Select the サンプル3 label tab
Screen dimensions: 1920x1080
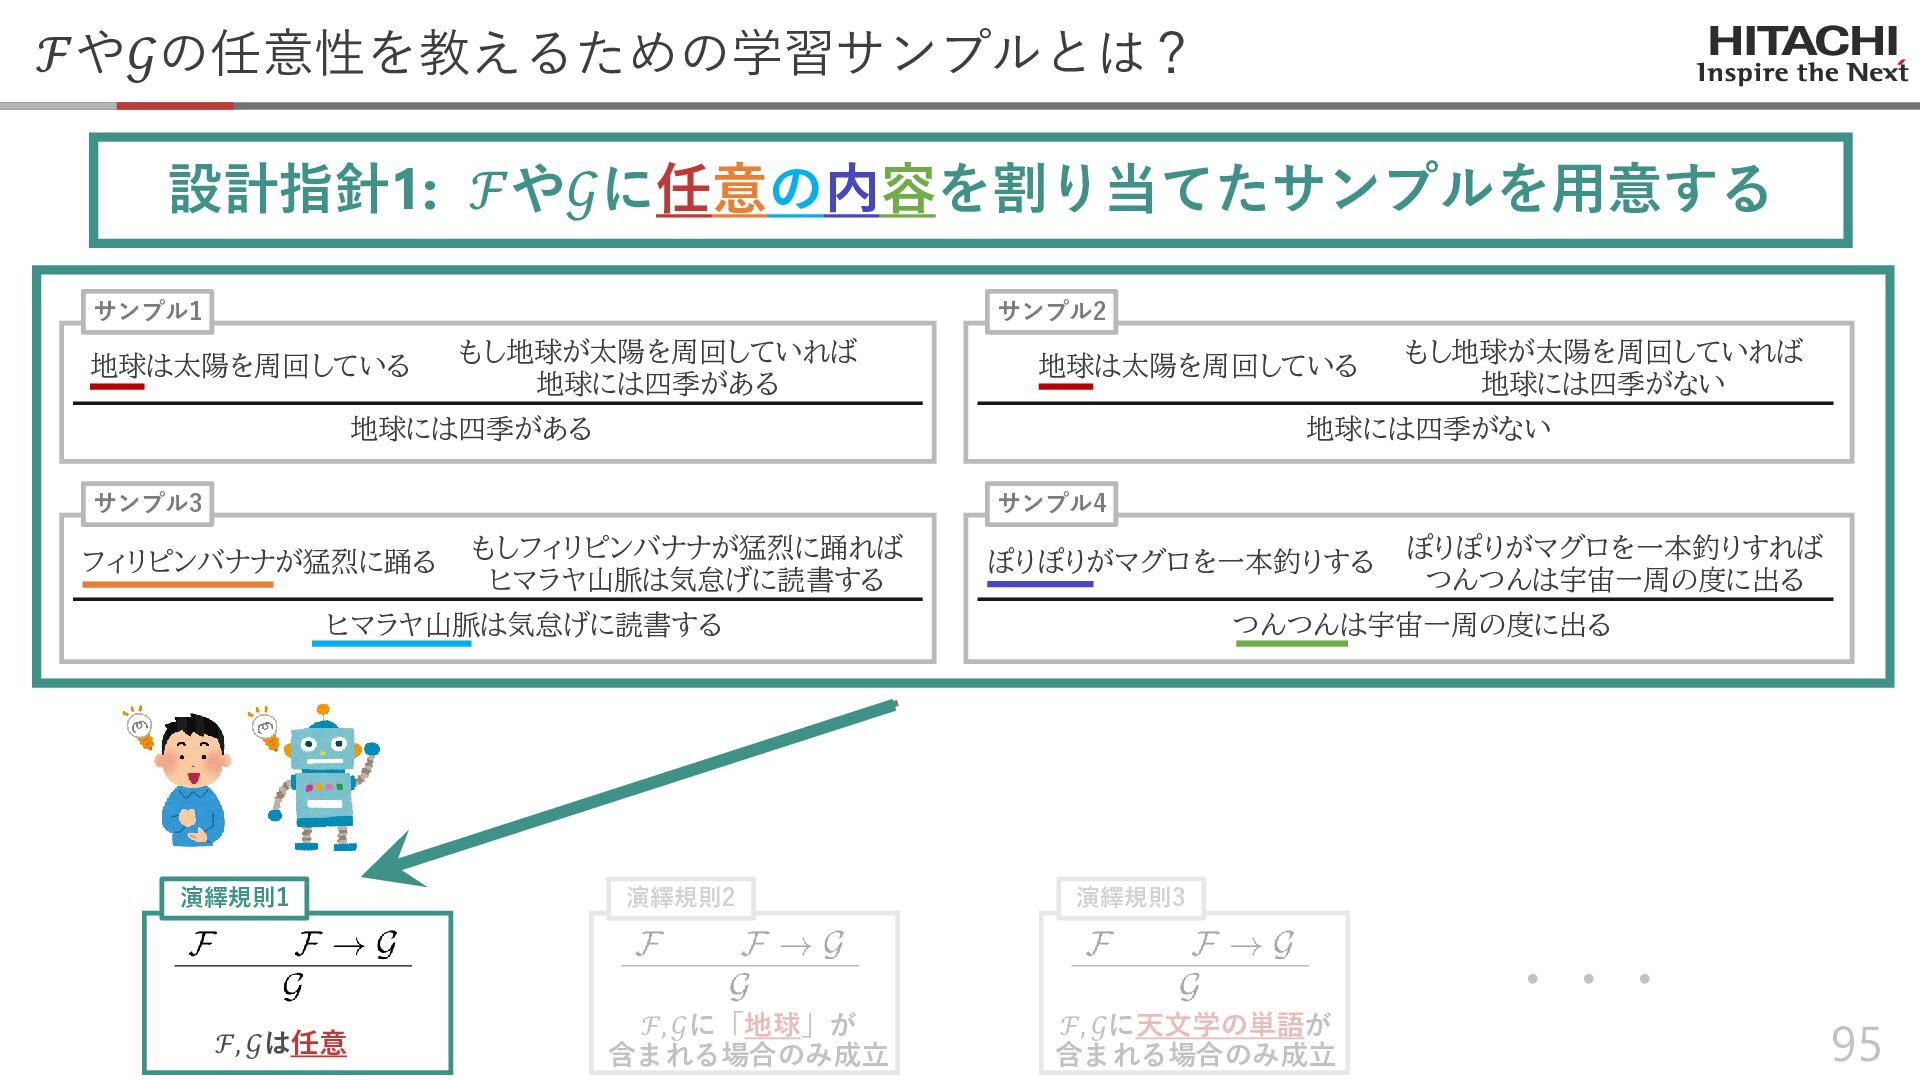click(x=148, y=503)
